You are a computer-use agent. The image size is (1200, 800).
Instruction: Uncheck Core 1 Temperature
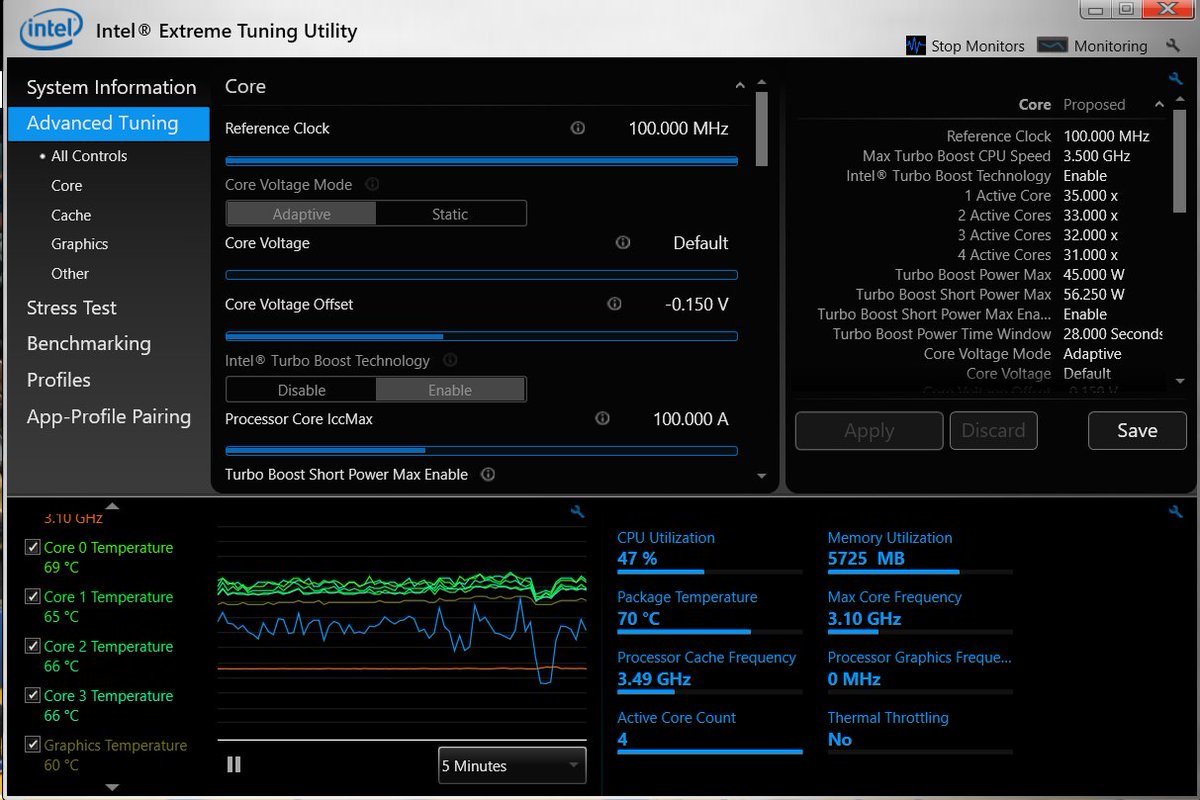[32, 597]
